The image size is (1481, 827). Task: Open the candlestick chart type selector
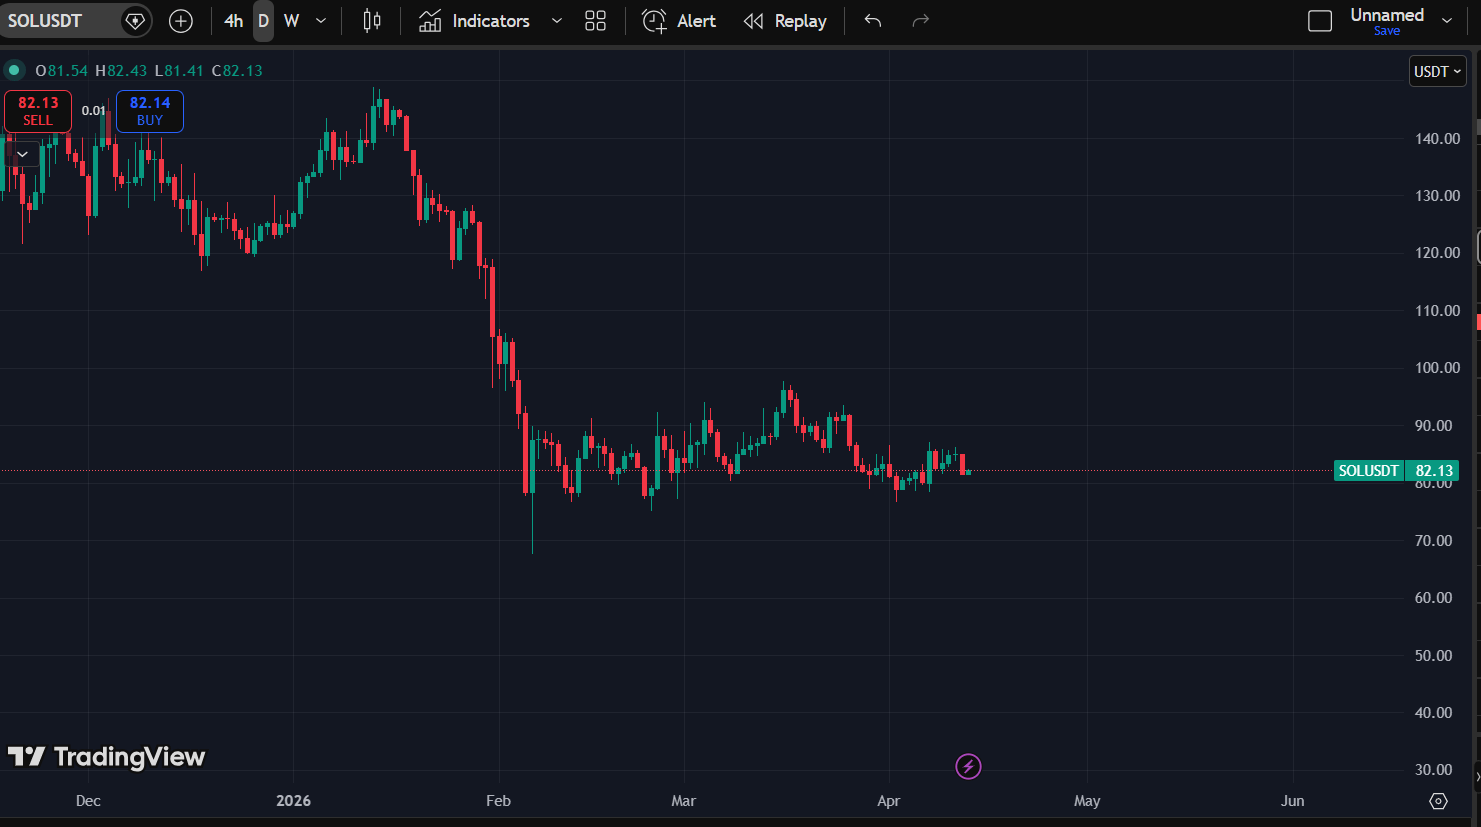click(x=372, y=21)
